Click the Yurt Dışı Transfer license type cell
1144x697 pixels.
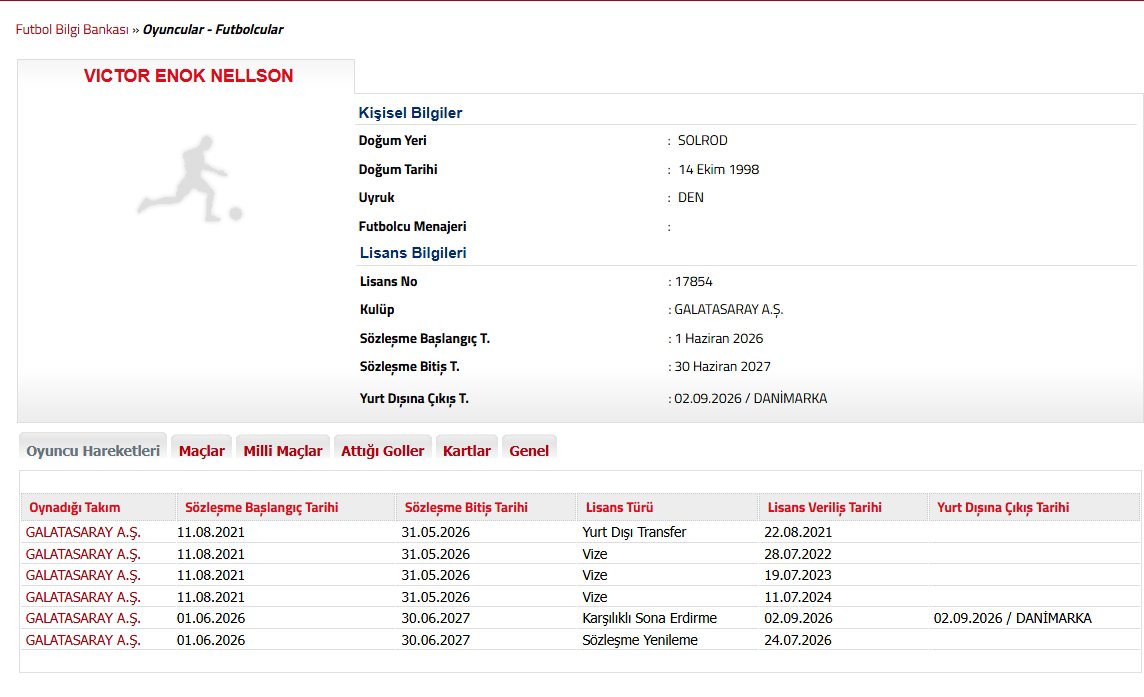pyautogui.click(x=634, y=532)
